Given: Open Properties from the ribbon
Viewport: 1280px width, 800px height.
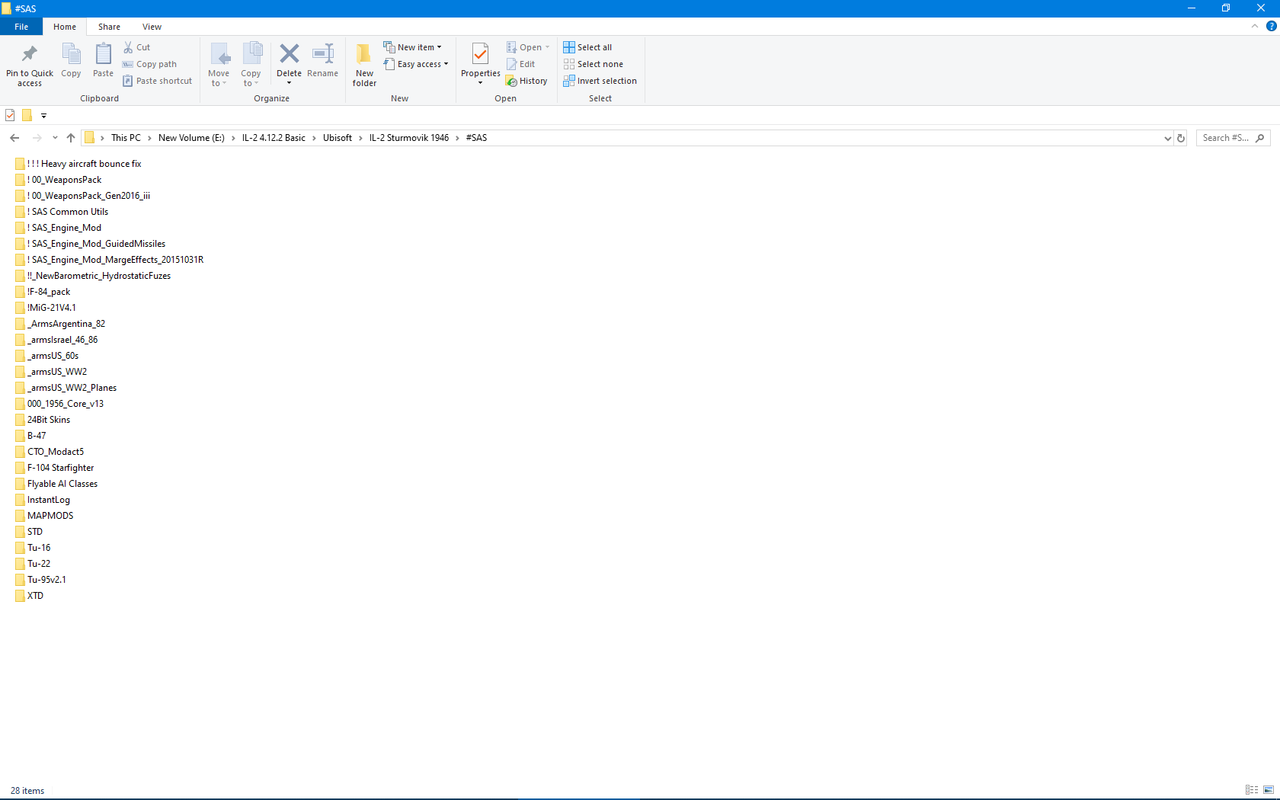Looking at the screenshot, I should click(480, 62).
